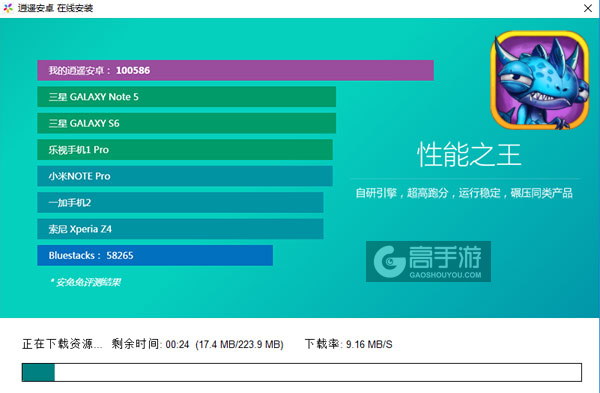Click the 逍遥安卓 在线安装 window title
Screen dimensions: 600x393
pos(55,8)
